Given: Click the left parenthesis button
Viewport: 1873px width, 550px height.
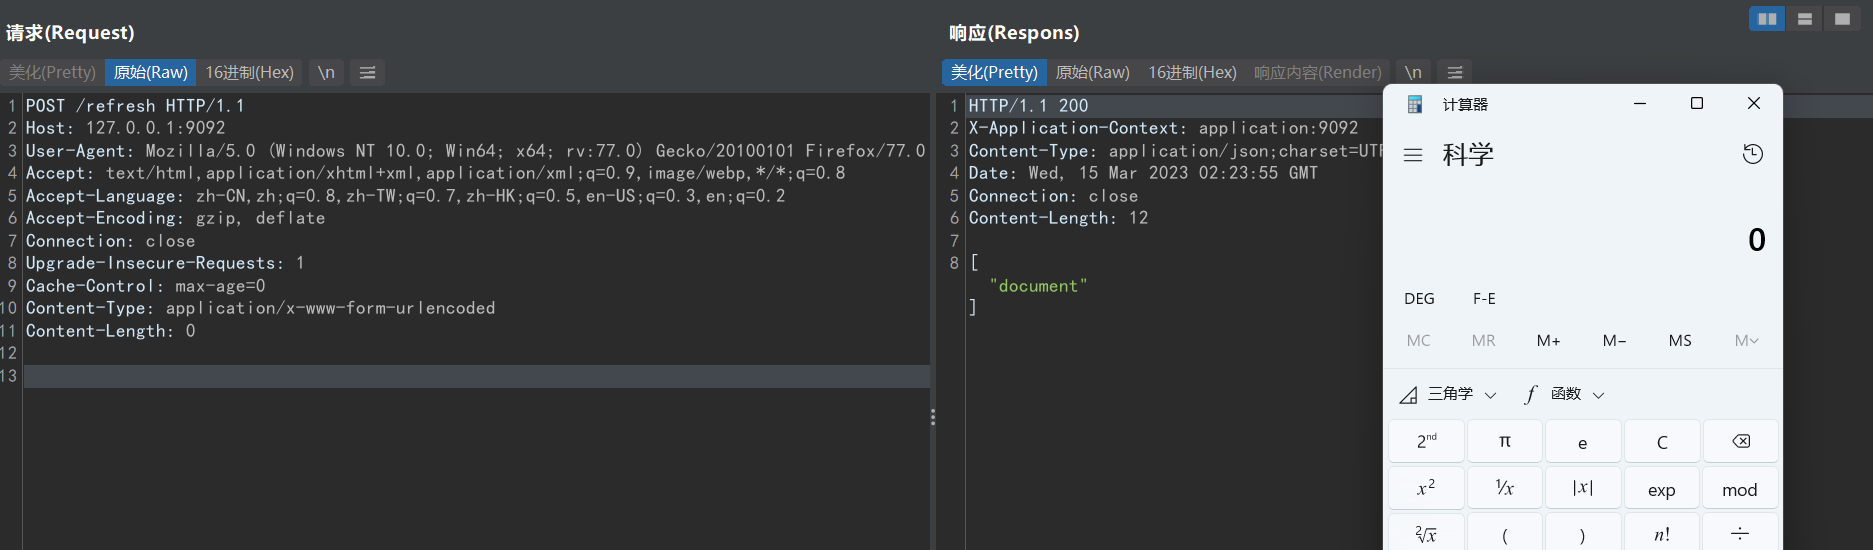Looking at the screenshot, I should [1505, 533].
